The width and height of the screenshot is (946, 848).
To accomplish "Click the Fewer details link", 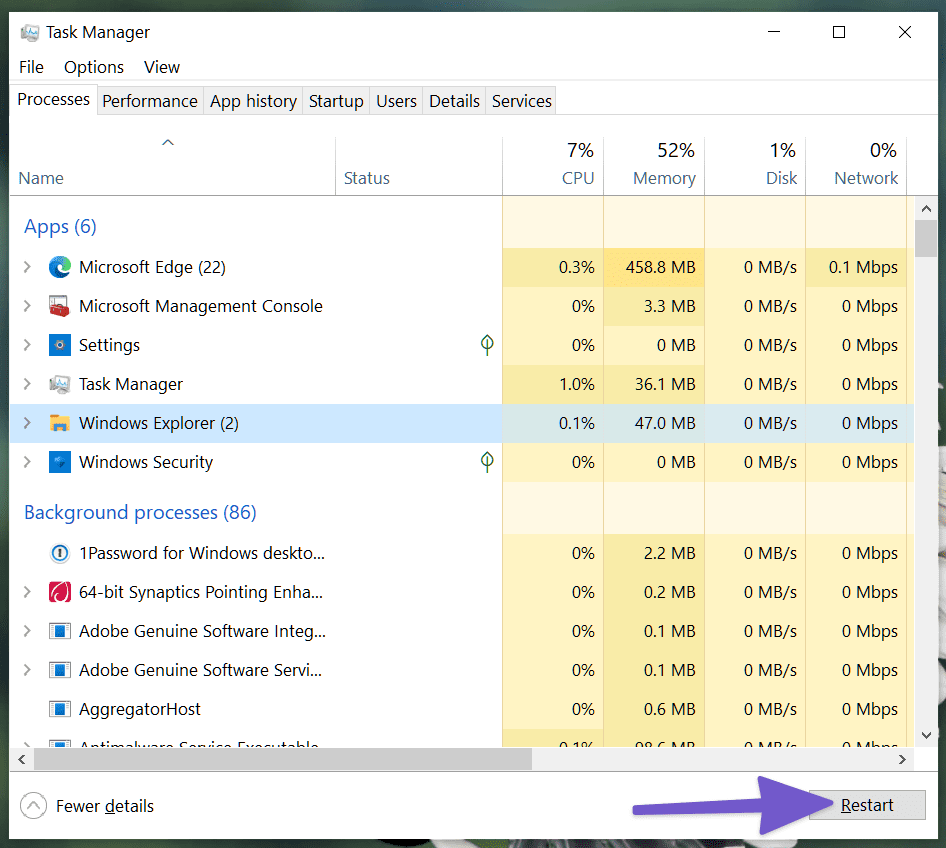I will 105,806.
